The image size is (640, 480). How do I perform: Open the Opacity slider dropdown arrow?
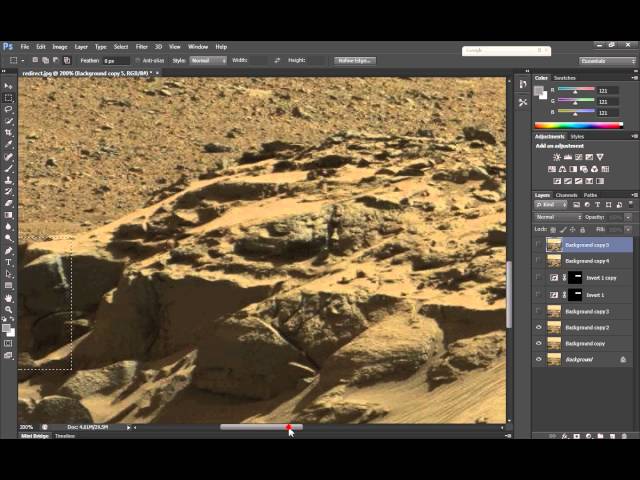pos(628,217)
